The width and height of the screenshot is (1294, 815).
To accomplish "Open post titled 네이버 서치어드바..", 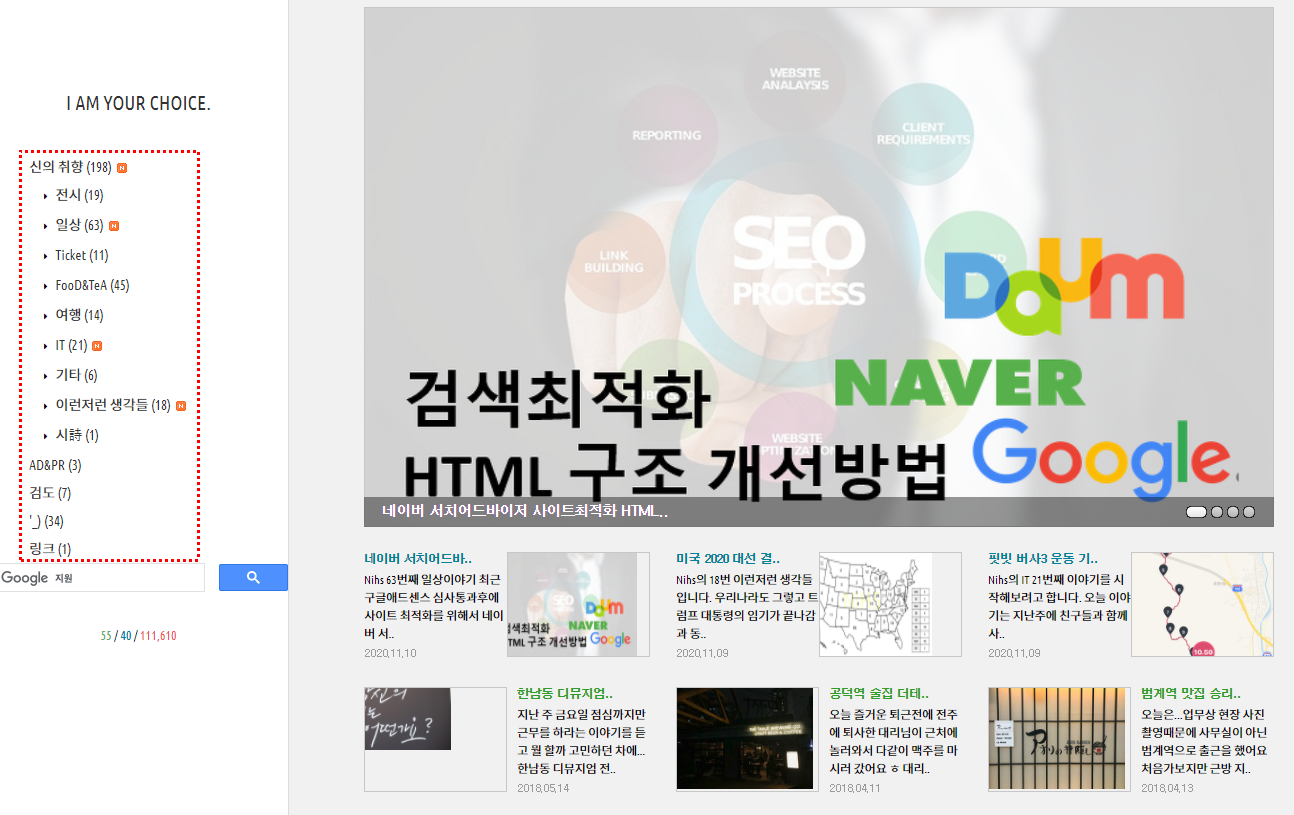I will pos(418,559).
